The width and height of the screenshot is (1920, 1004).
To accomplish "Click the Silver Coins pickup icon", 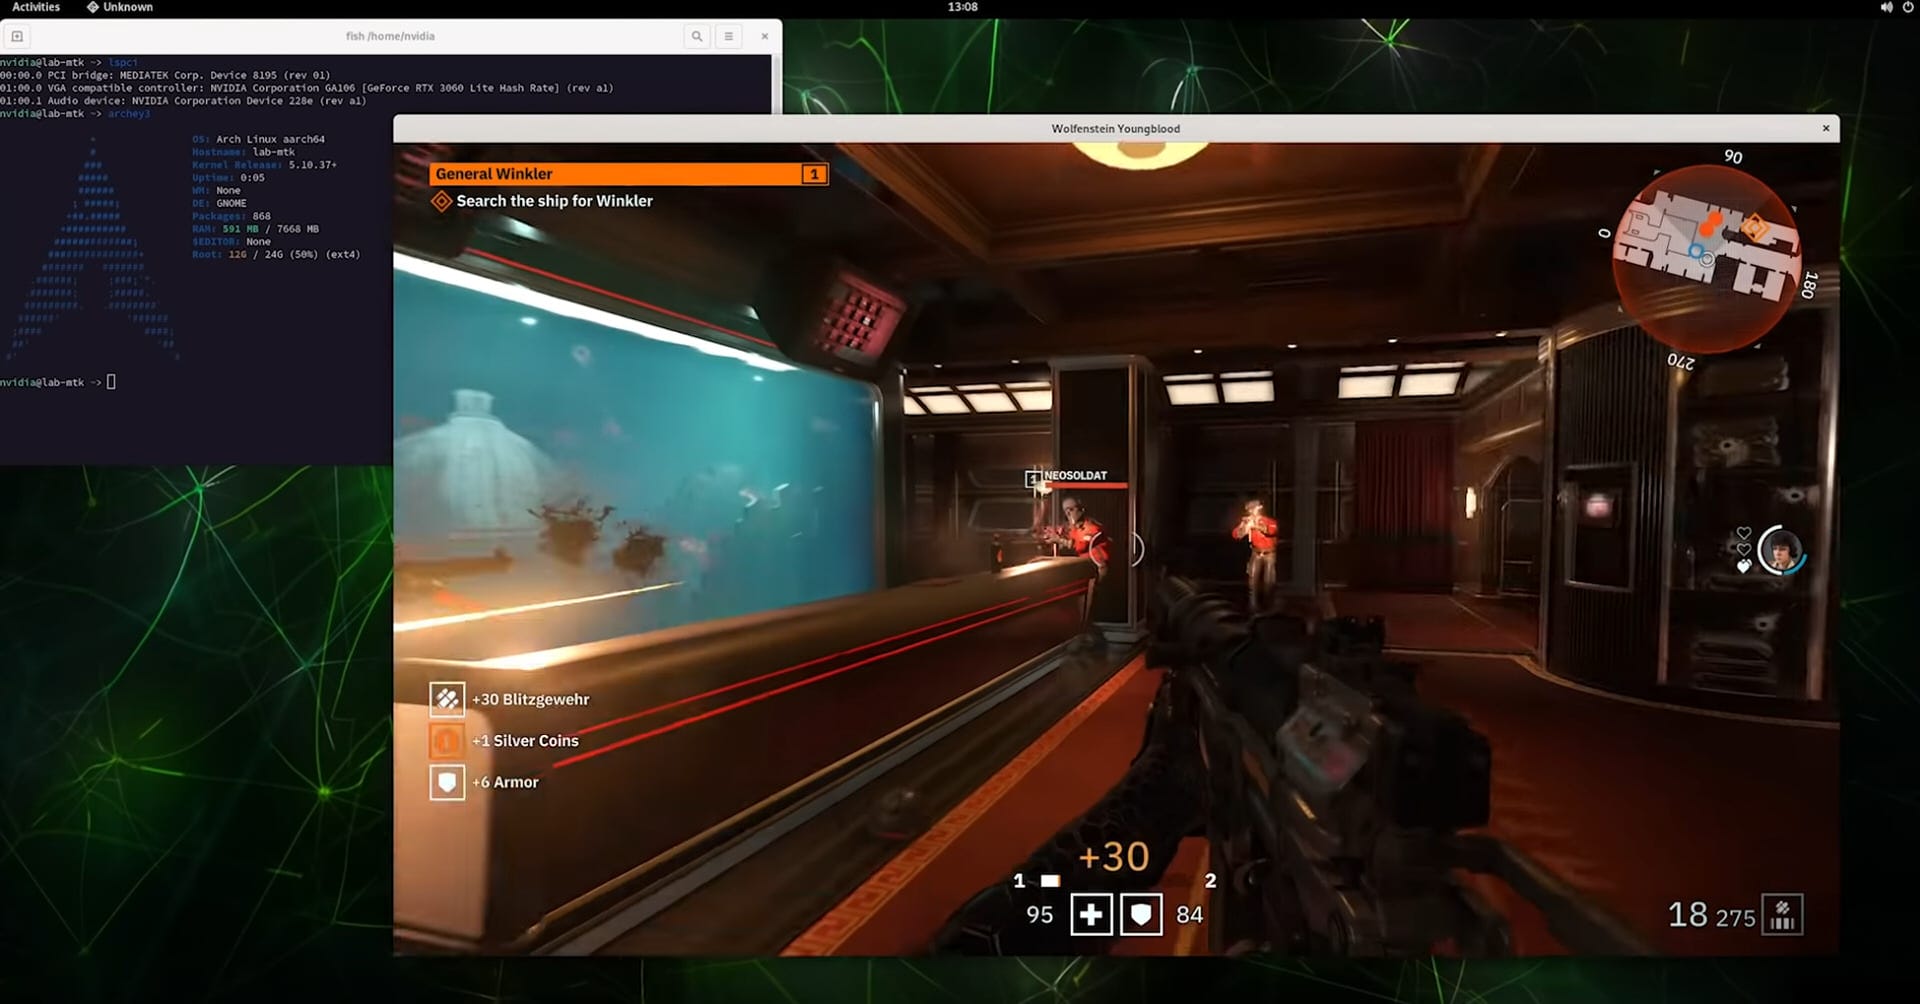I will 447,741.
